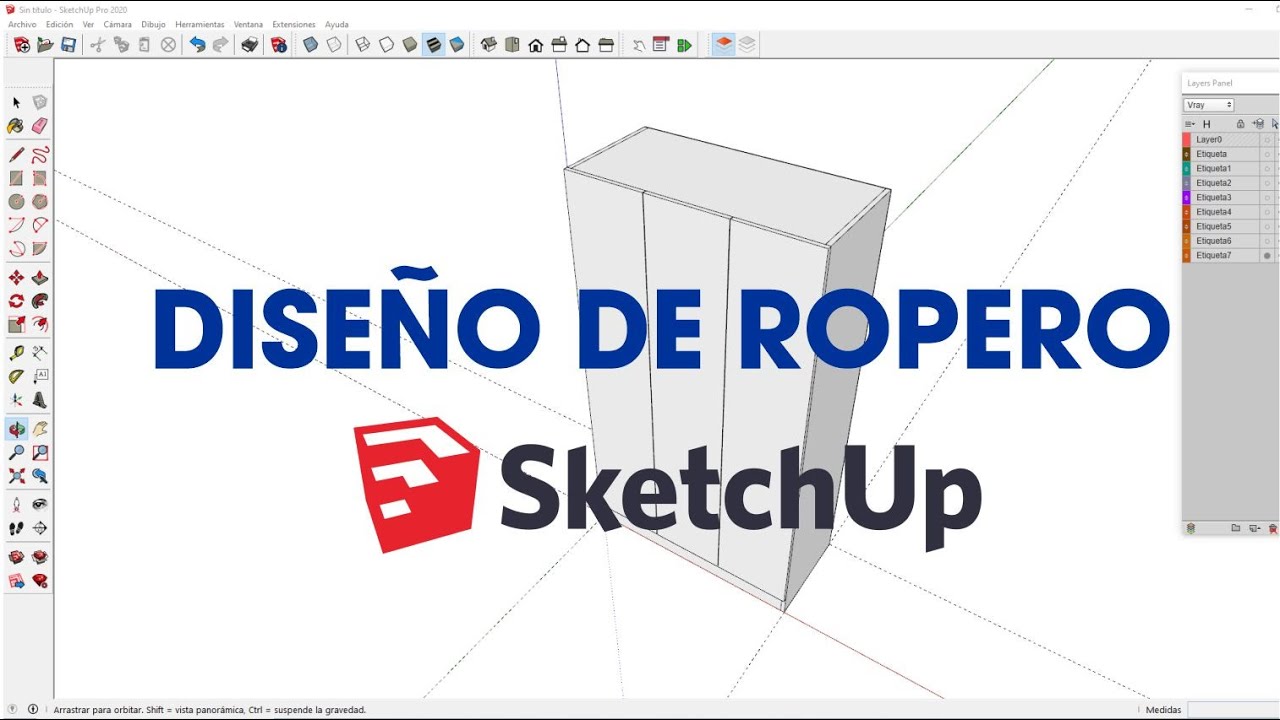This screenshot has width=1280, height=720.
Task: Save model with the floppy disk icon
Action: [68, 44]
